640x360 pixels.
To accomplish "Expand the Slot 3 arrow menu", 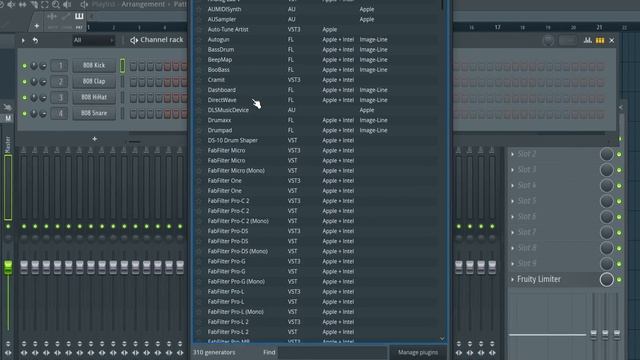I will [x=513, y=170].
